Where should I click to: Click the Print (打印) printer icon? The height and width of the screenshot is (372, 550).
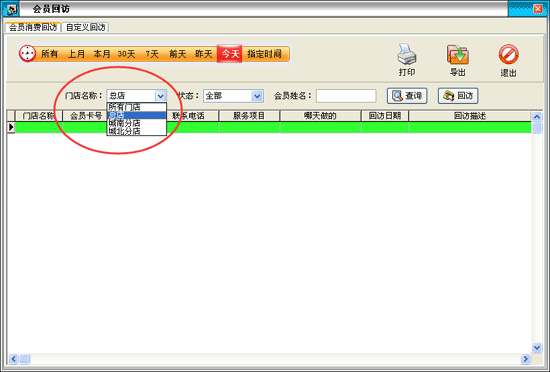(407, 54)
